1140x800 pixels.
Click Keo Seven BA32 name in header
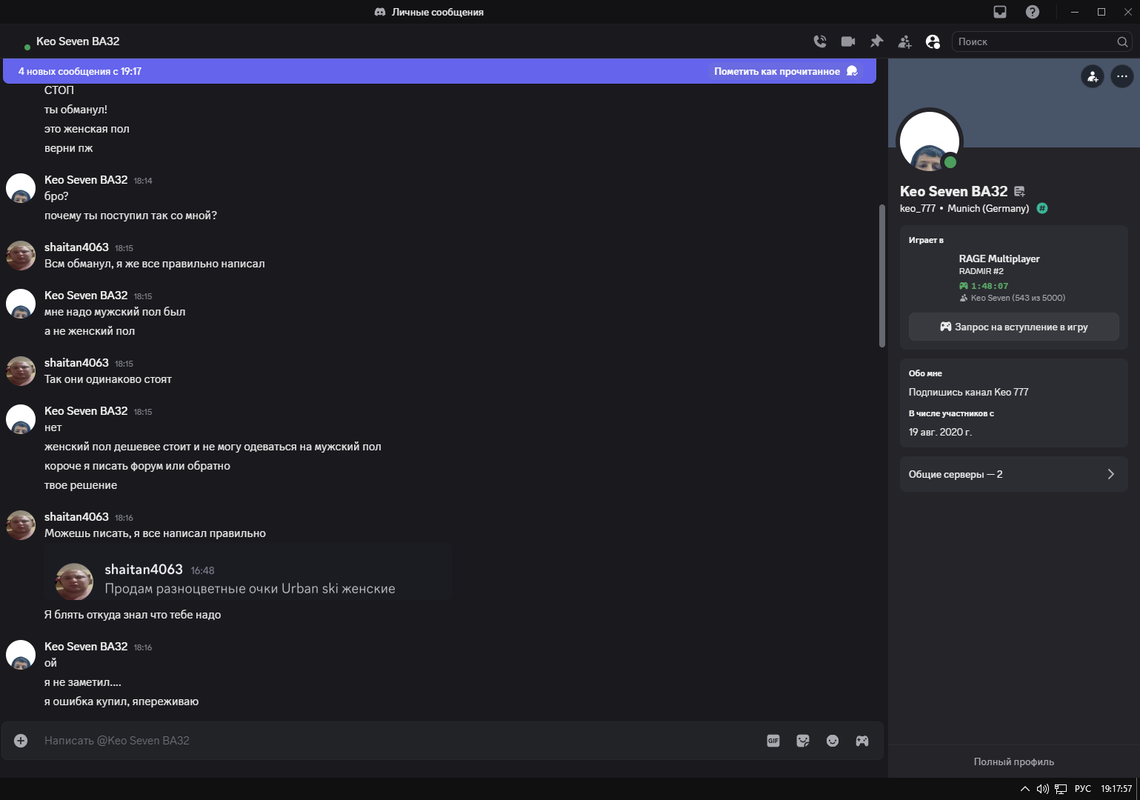(x=78, y=41)
